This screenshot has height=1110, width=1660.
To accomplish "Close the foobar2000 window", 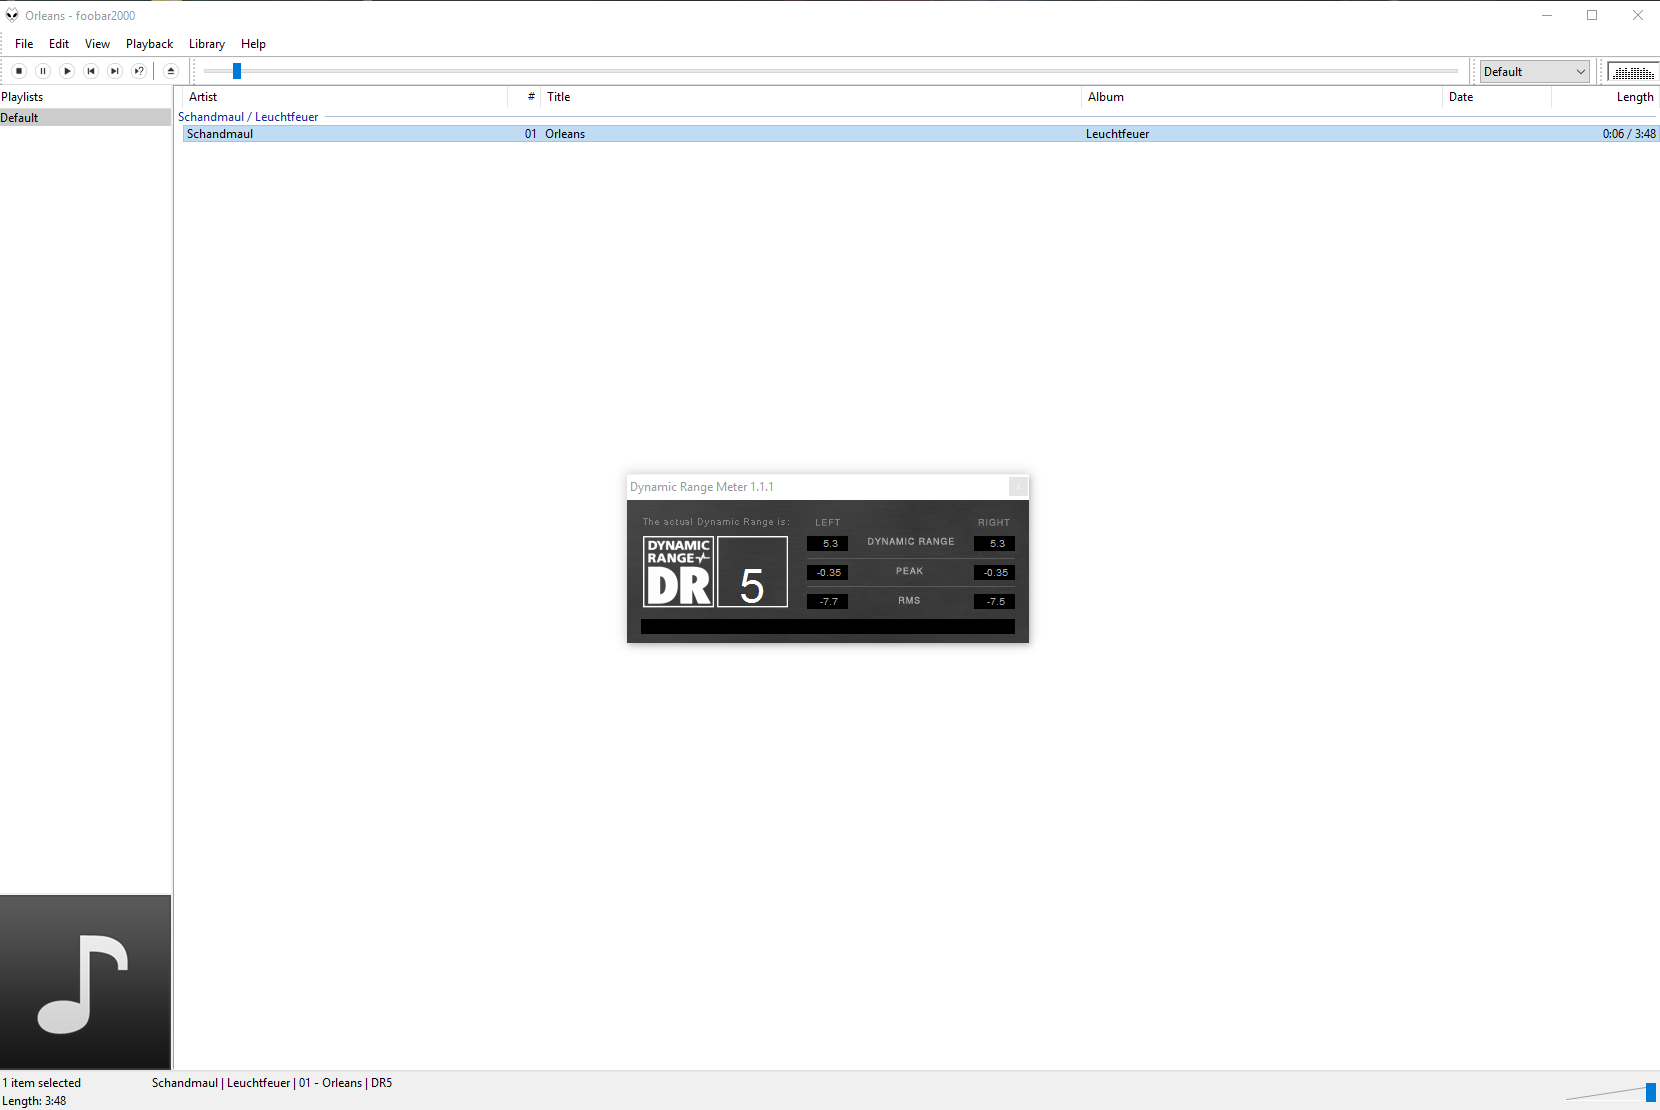I will pyautogui.click(x=1638, y=15).
